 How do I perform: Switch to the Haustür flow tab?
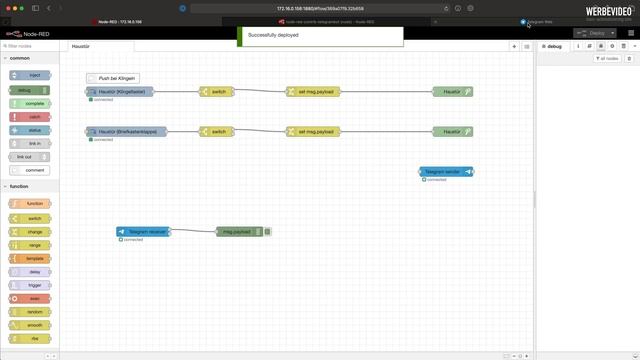(100, 47)
